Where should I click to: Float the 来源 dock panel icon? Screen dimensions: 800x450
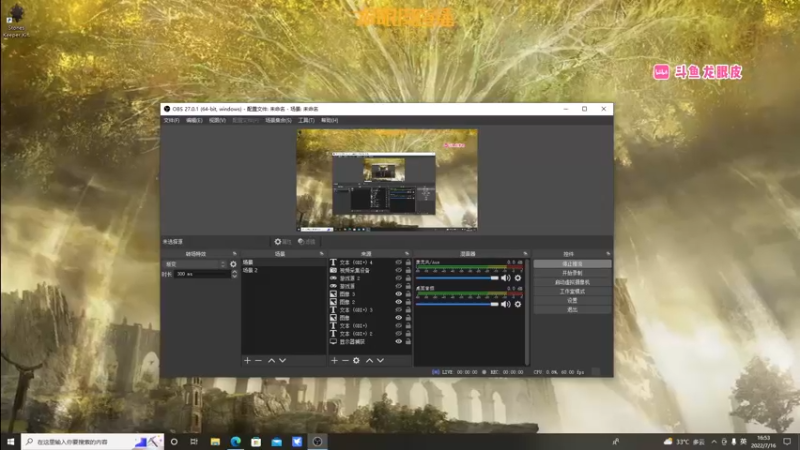coord(407,254)
